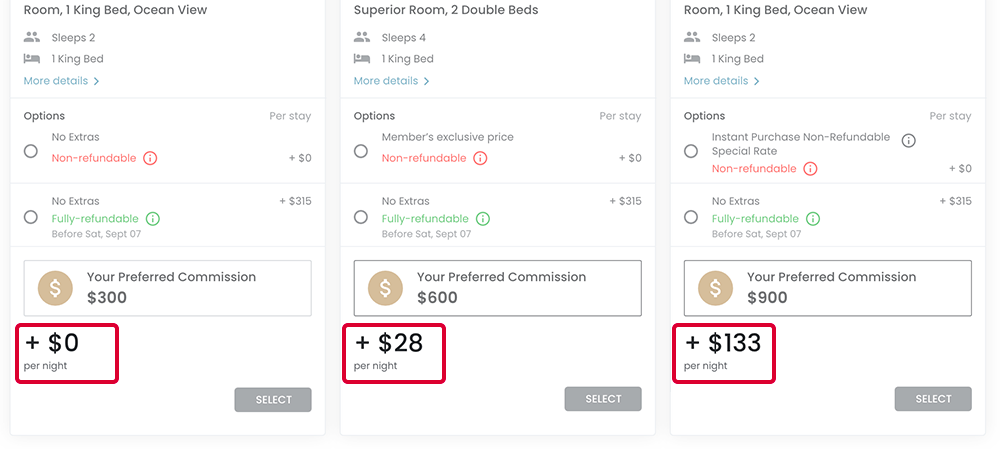Click red info icon in first card's Non-refundable option
Viewport: 1000px width, 449px height.
click(x=151, y=158)
